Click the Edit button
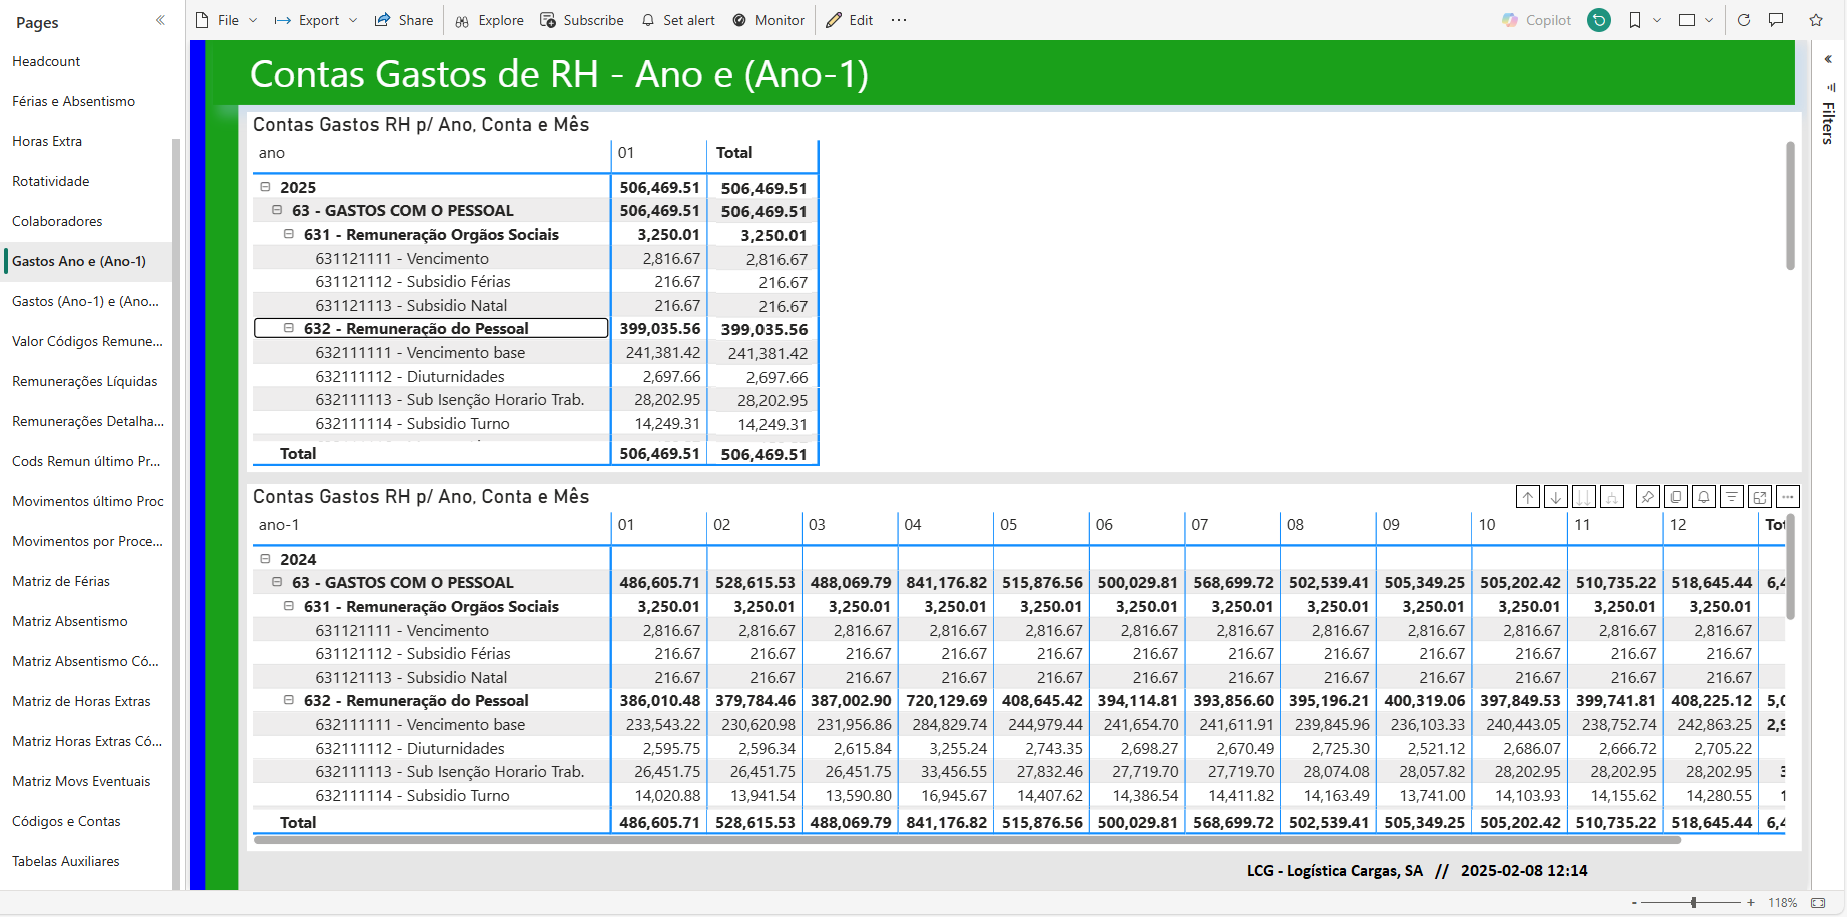Viewport: 1847px width, 917px height. tap(850, 20)
